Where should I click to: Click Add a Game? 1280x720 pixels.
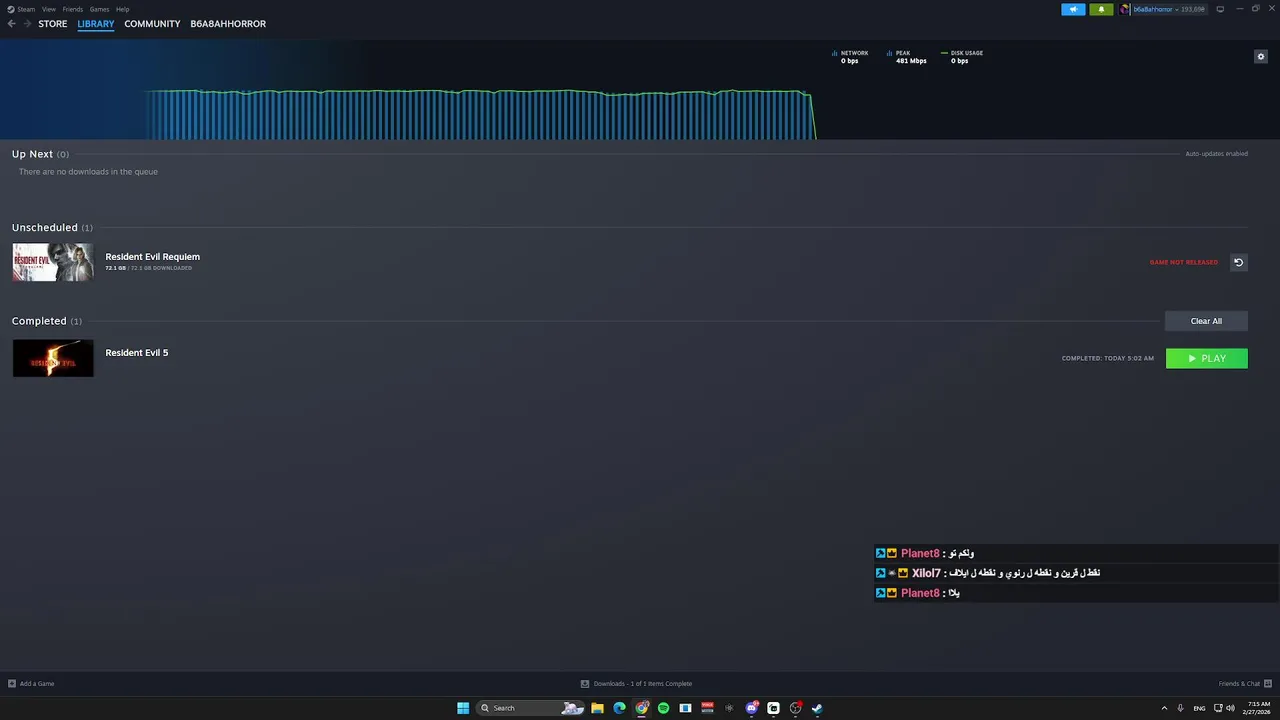[x=31, y=684]
